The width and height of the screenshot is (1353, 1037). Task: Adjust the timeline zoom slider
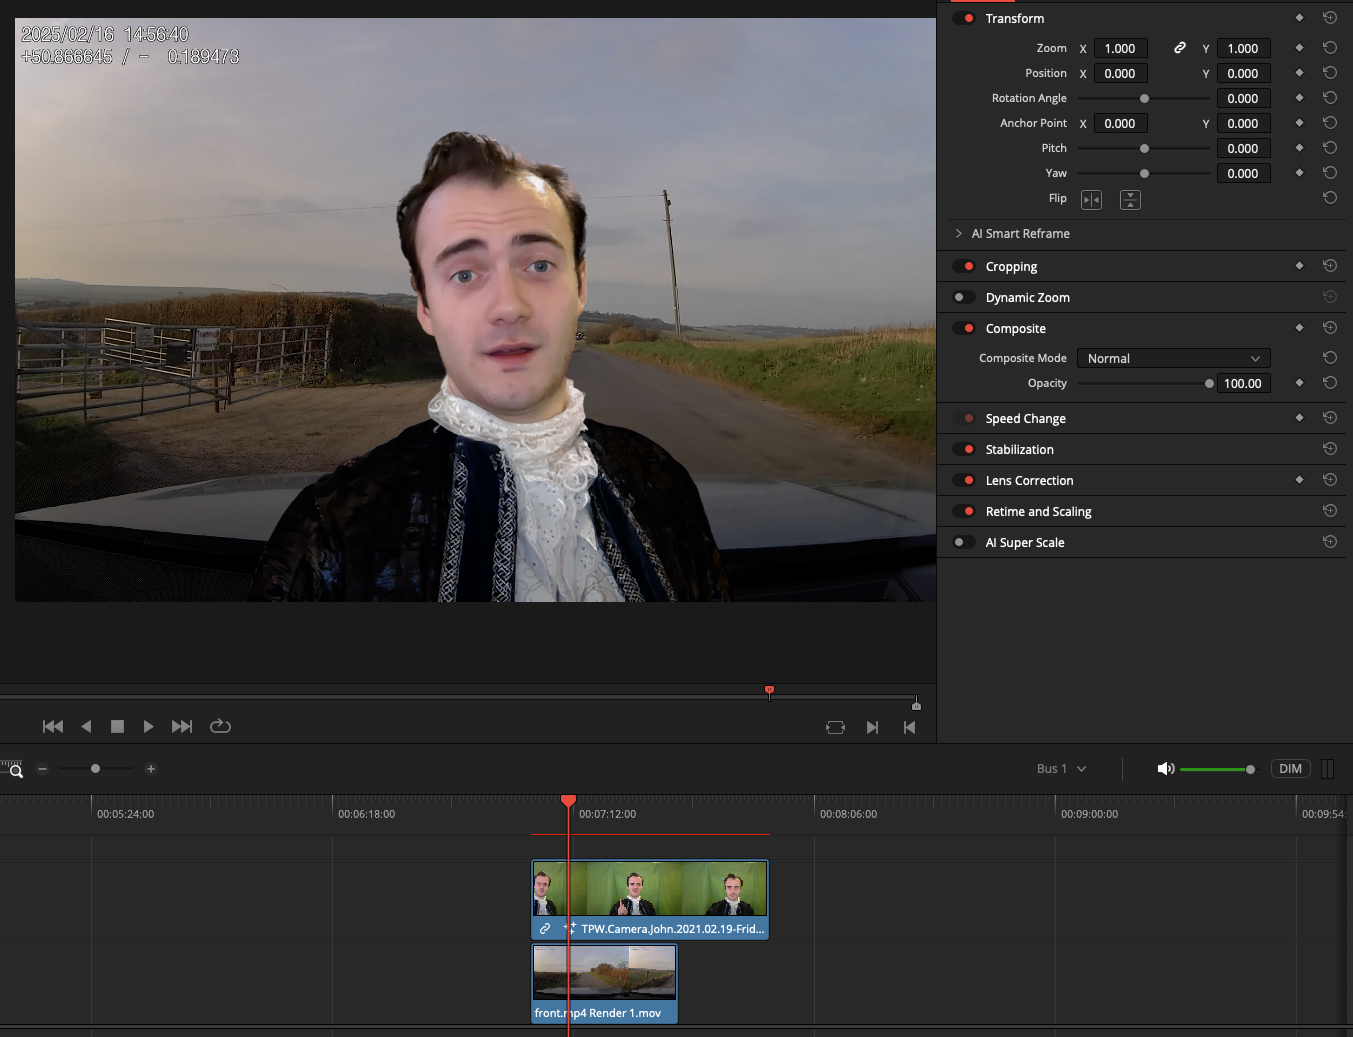[x=95, y=769]
